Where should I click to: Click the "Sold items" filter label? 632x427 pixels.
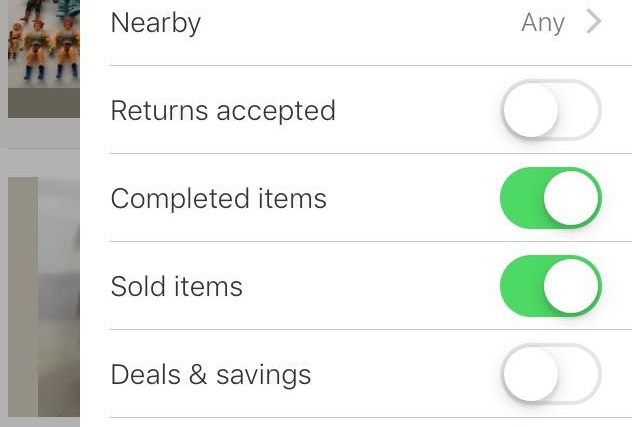click(177, 286)
